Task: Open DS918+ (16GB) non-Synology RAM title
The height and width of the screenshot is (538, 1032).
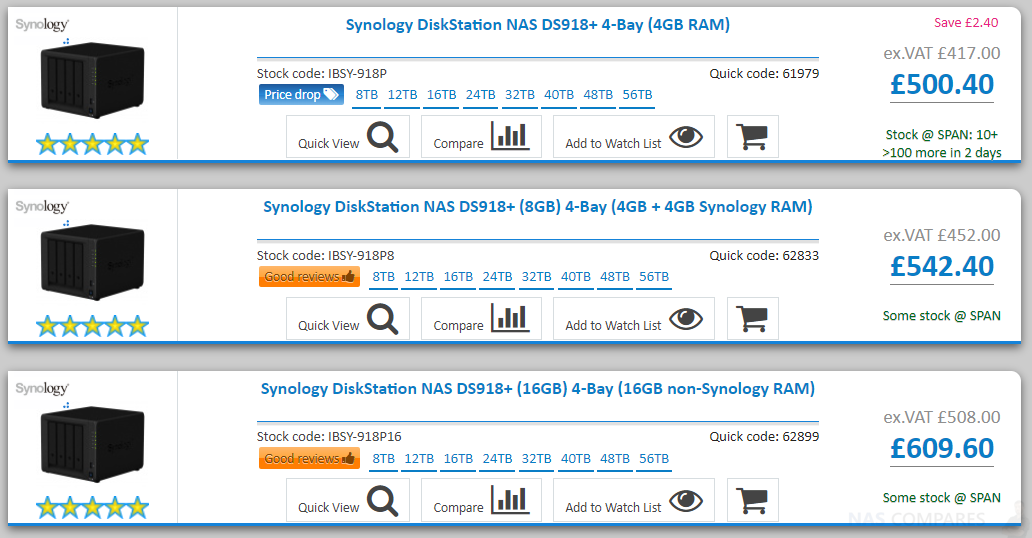Action: click(538, 389)
